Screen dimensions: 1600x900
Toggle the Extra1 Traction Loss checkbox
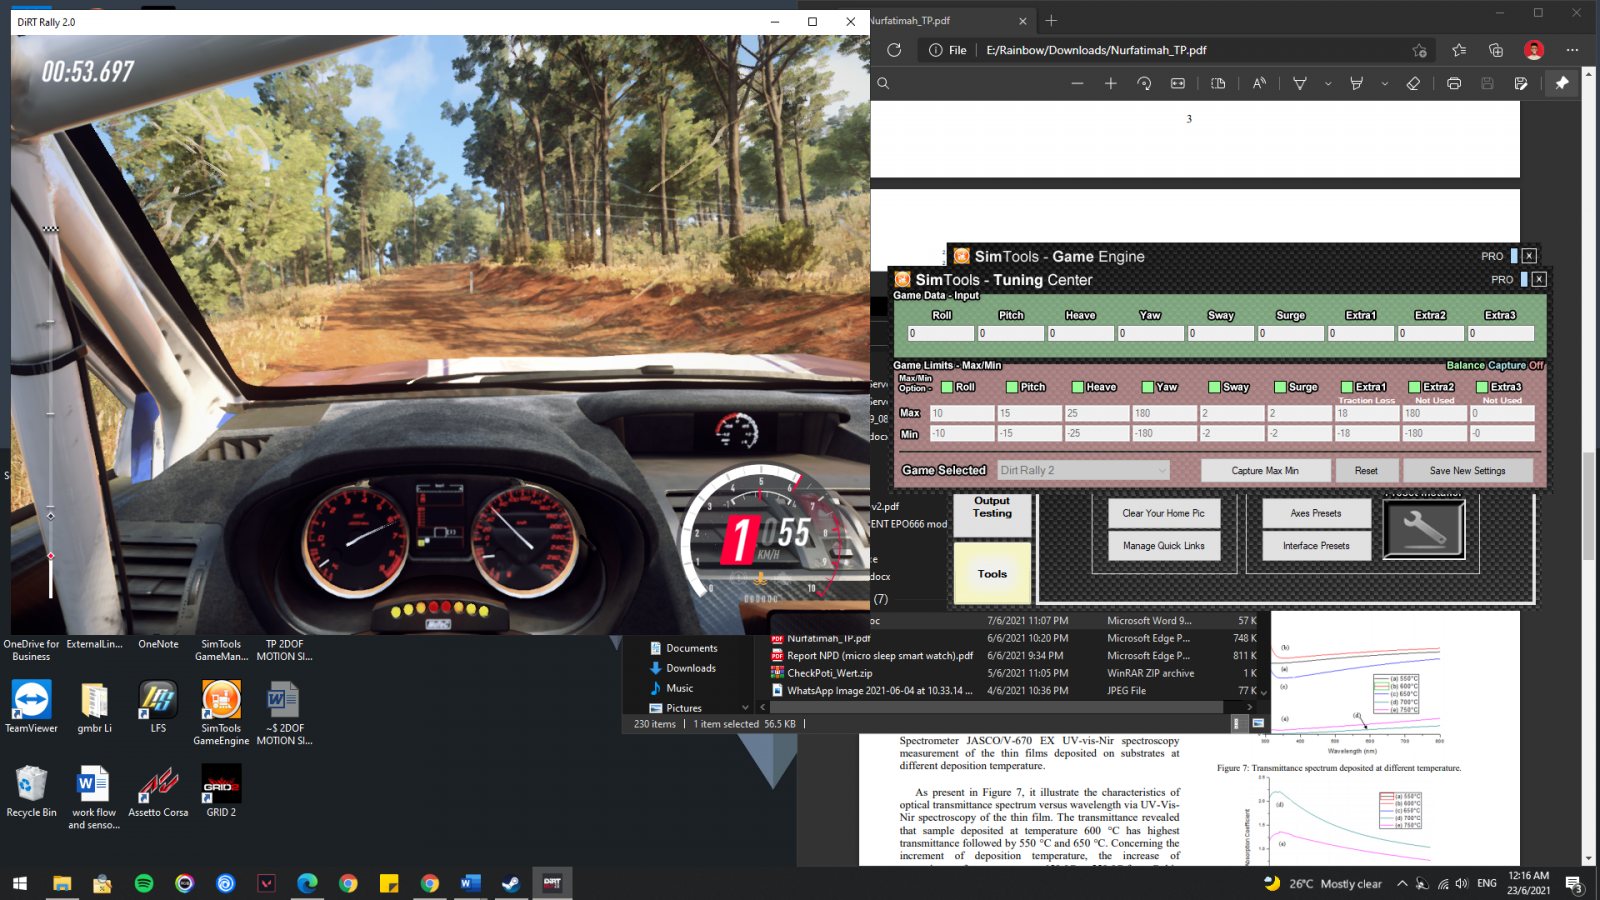coord(1347,387)
